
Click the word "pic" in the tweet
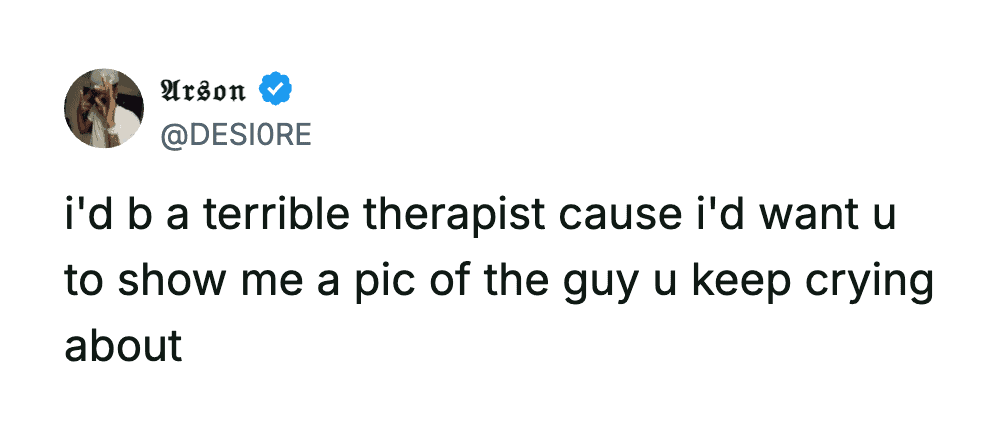380,283
